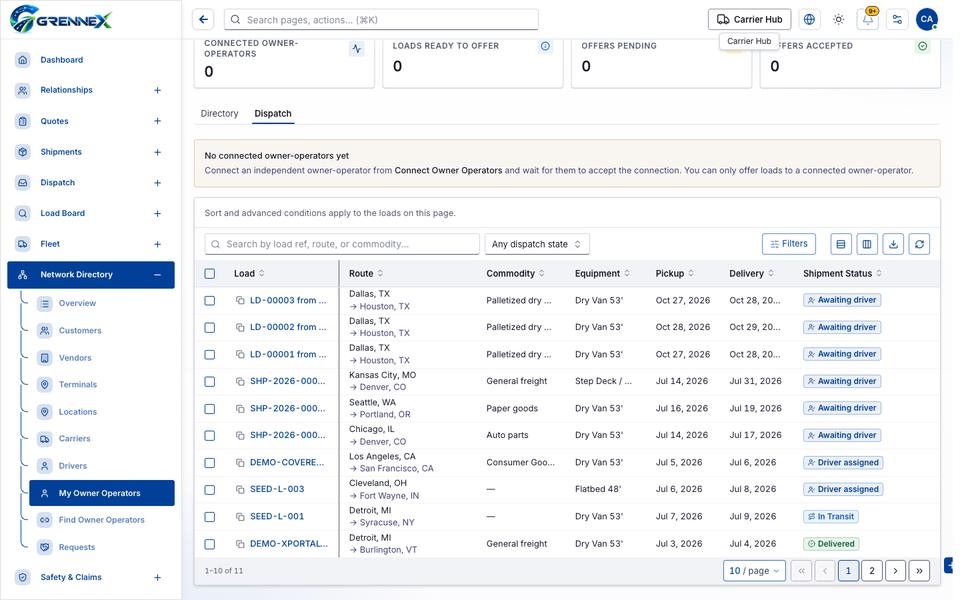Viewport: 960px width, 600px height.
Task: Click the row density icon button
Action: (841, 244)
